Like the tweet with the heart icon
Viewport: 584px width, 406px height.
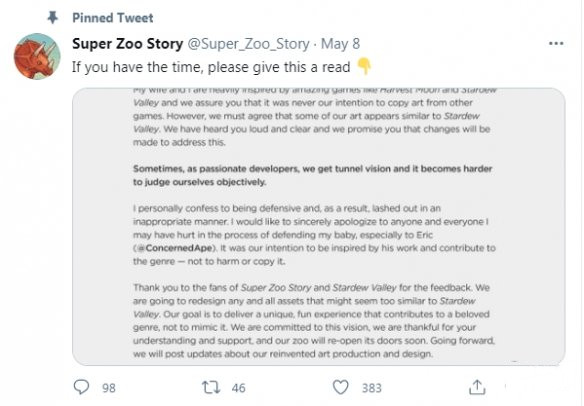coord(340,387)
